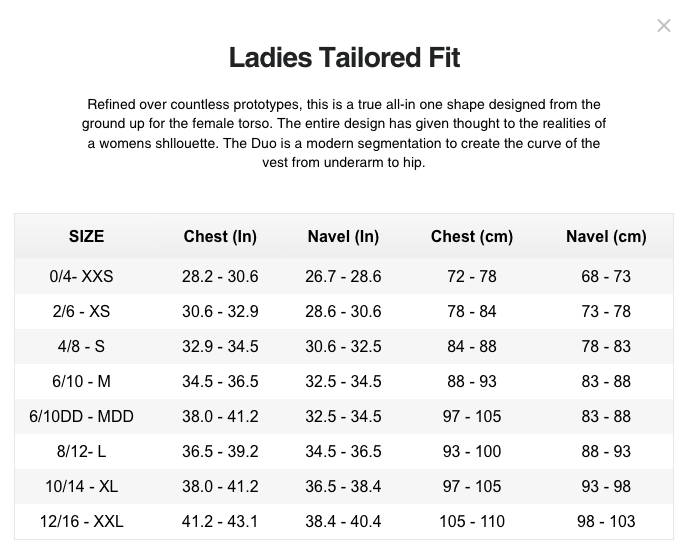Screen dimensions: 686x551
Task: Select the Chest (In) column header
Action: click(x=220, y=236)
